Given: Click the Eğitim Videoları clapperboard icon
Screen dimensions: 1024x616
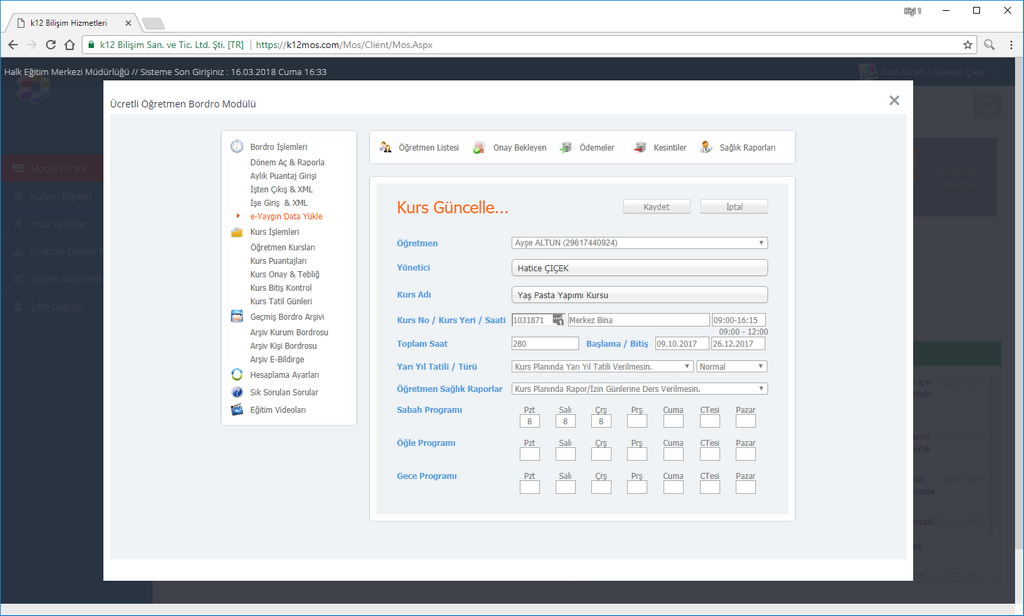Looking at the screenshot, I should point(236,410).
